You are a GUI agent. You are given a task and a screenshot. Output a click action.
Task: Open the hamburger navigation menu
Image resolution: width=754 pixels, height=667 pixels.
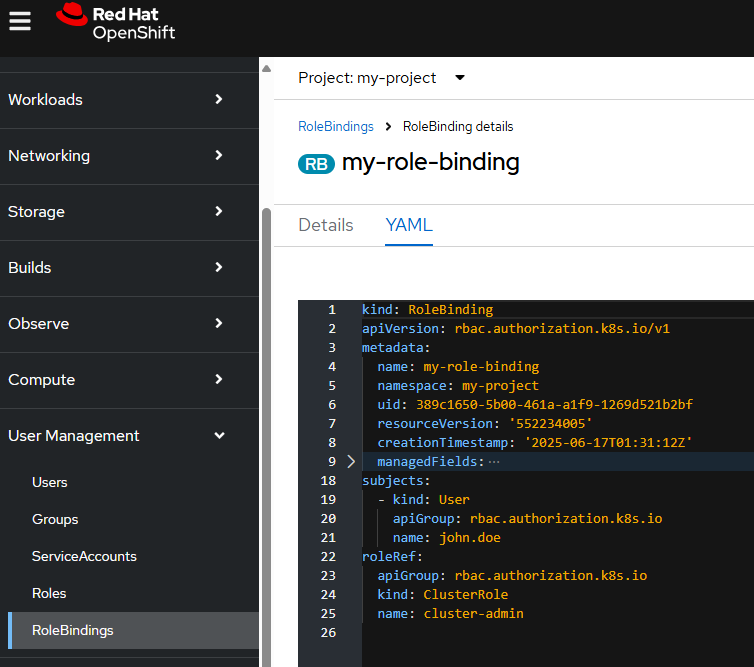(x=20, y=21)
